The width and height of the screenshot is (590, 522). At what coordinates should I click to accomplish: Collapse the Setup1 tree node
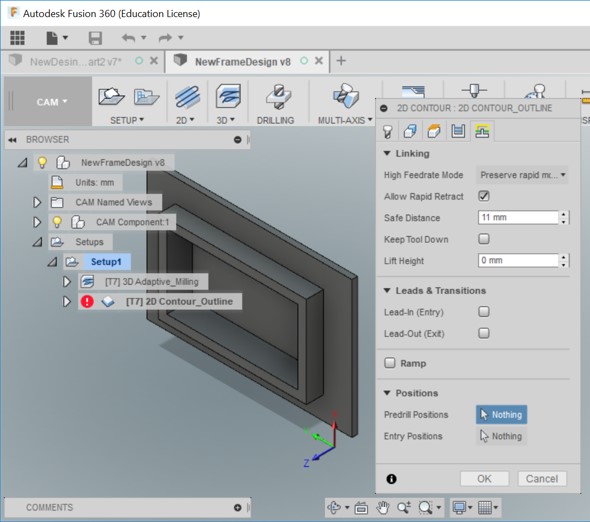[x=52, y=262]
